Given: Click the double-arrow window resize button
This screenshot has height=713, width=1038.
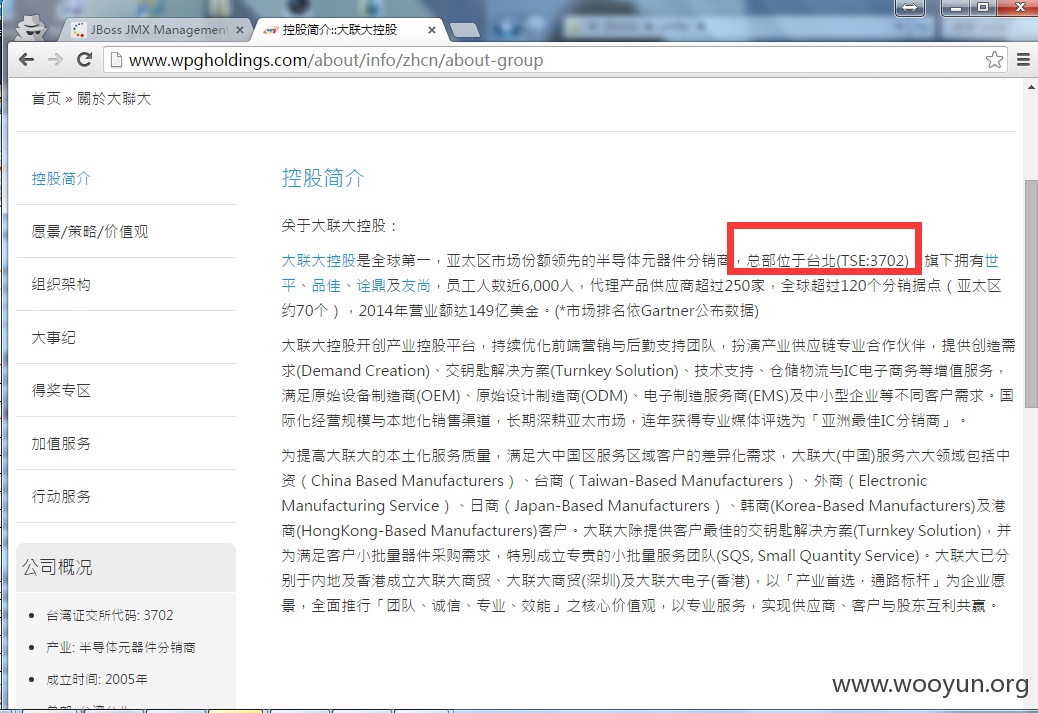Looking at the screenshot, I should pos(910,8).
